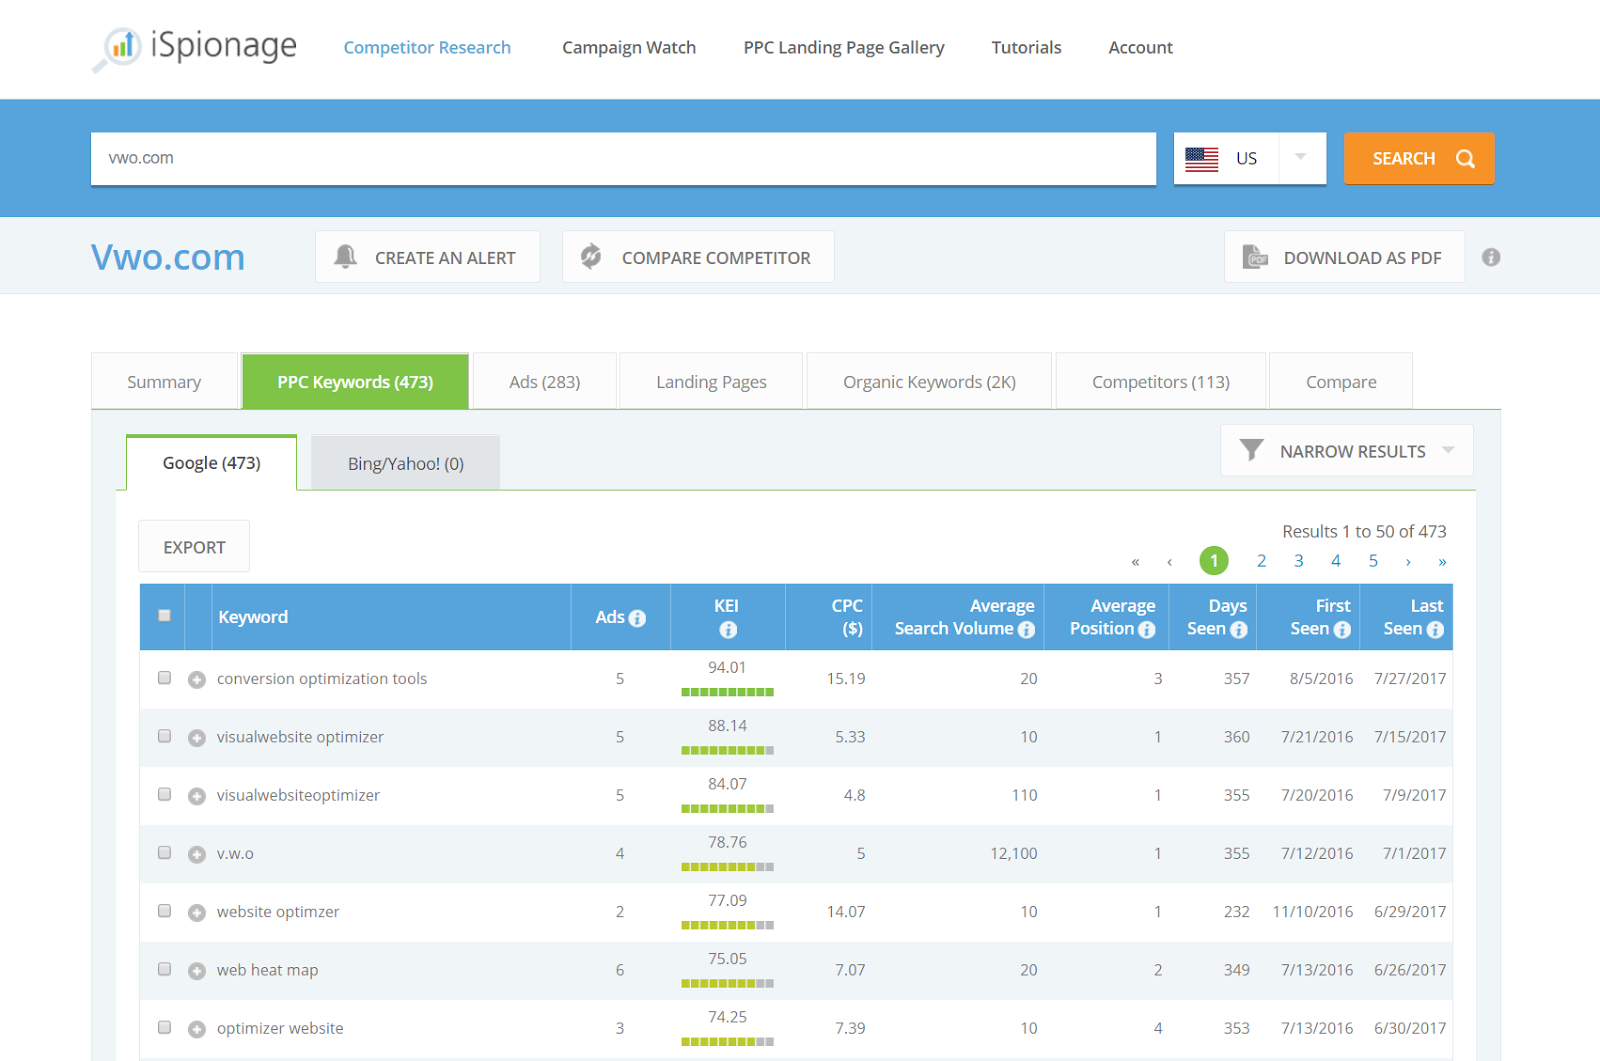Sort the table by Keyword header

pos(252,617)
